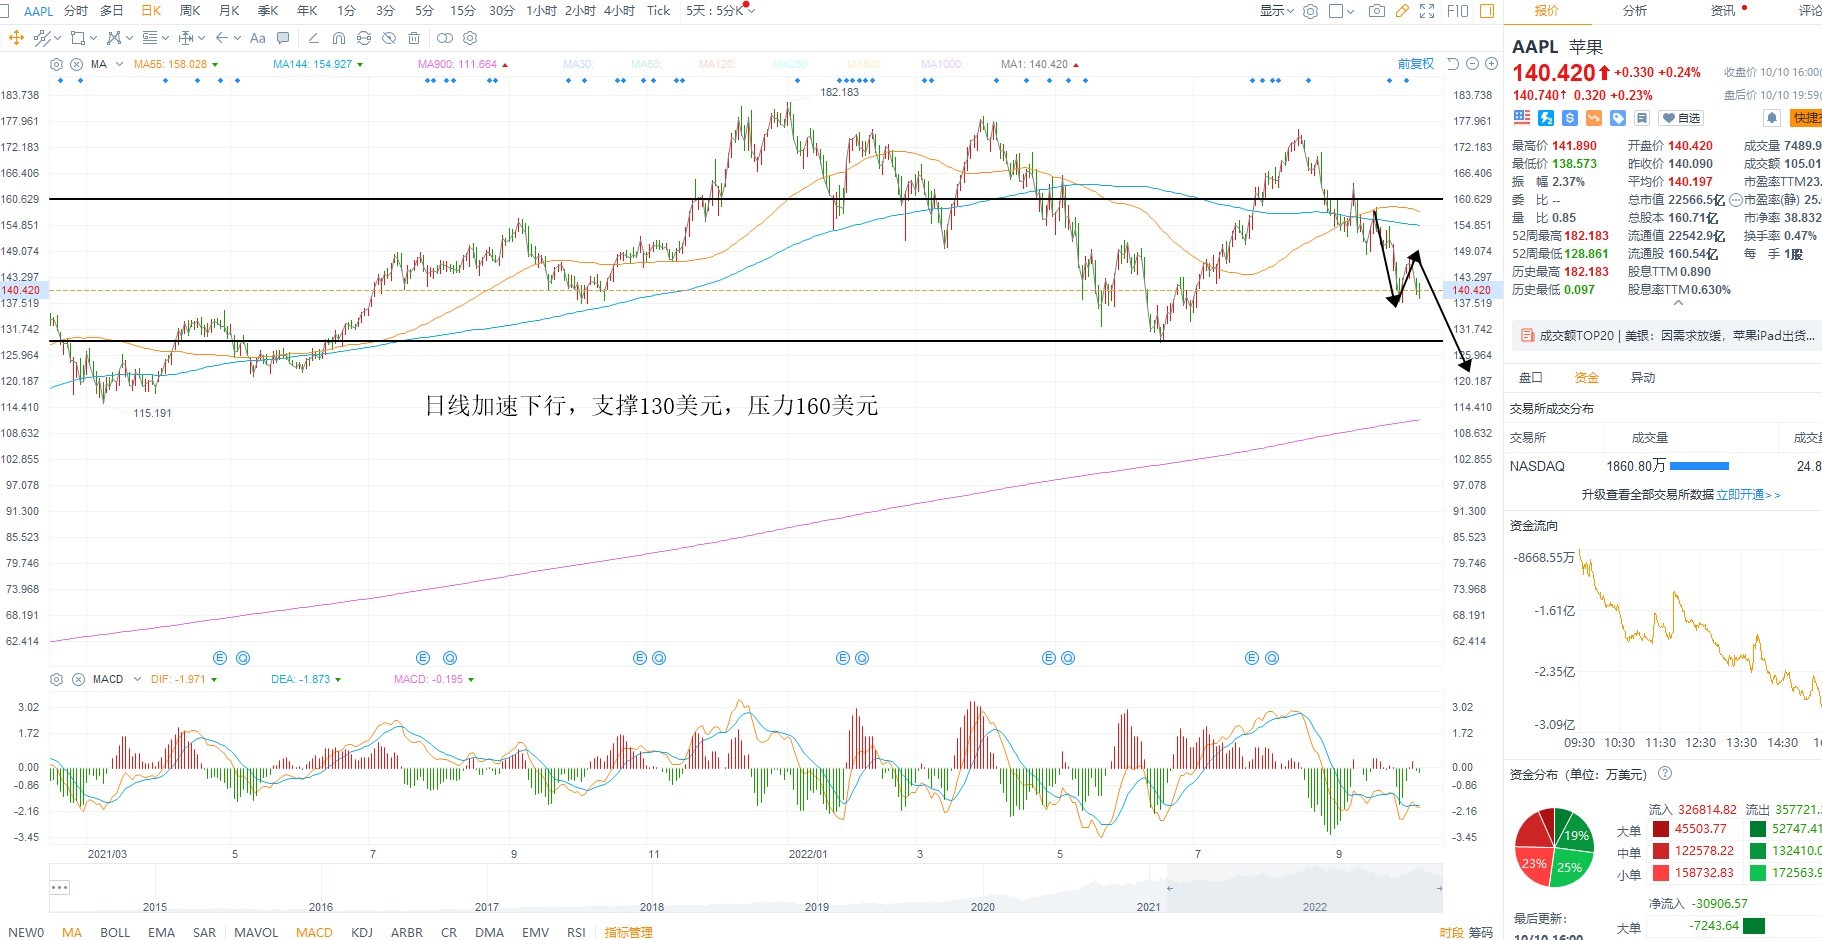This screenshot has height=940, width=1822.
Task: Take a chart screenshot with the camera
Action: (1377, 11)
